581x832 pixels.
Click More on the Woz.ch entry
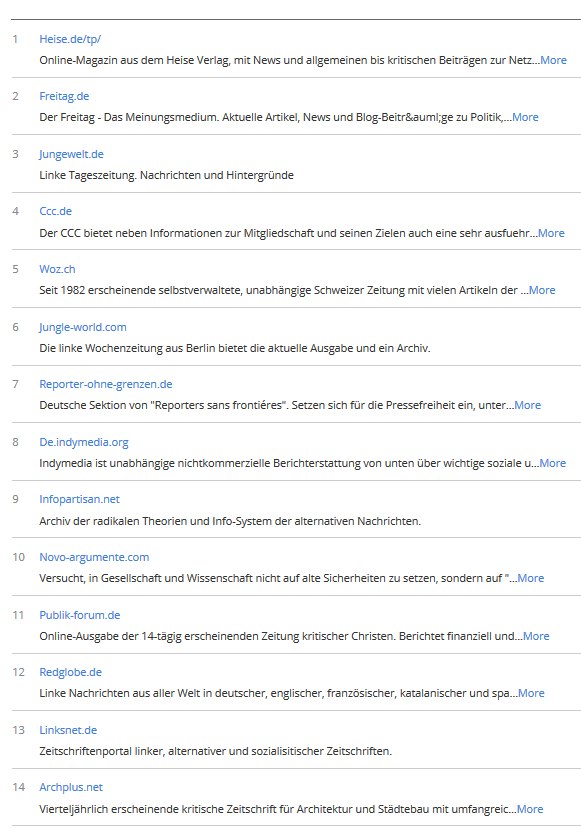click(542, 290)
